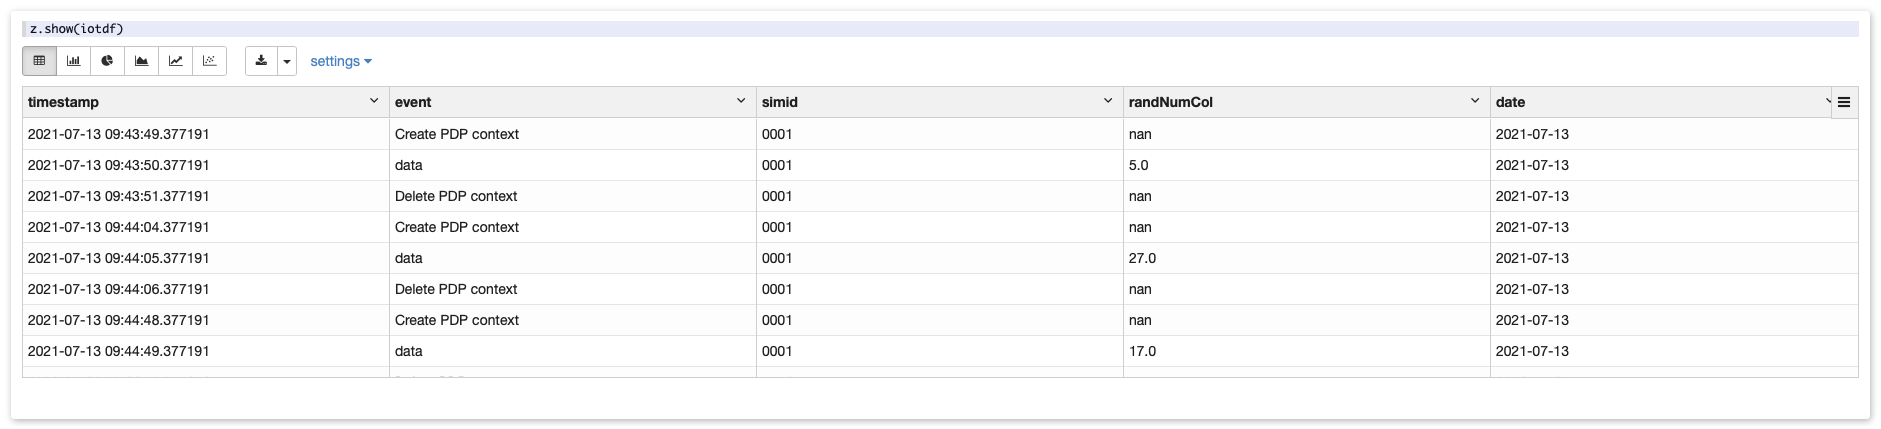Viewport: 1881px width, 429px height.
Task: Click the date column header
Action: pos(1510,102)
